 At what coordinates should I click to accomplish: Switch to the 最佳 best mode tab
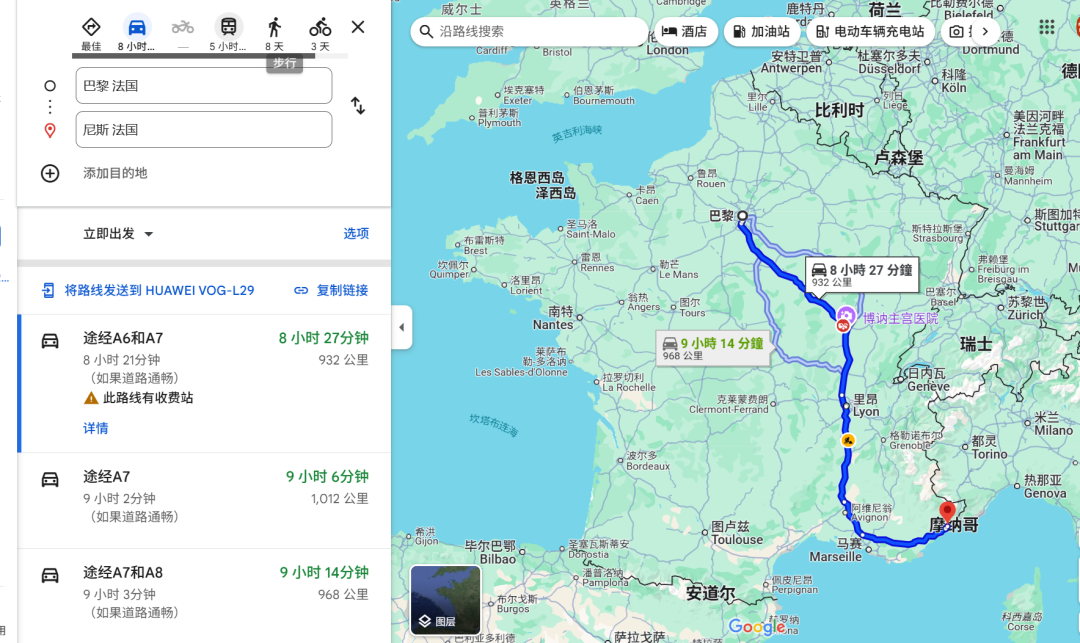tap(90, 27)
